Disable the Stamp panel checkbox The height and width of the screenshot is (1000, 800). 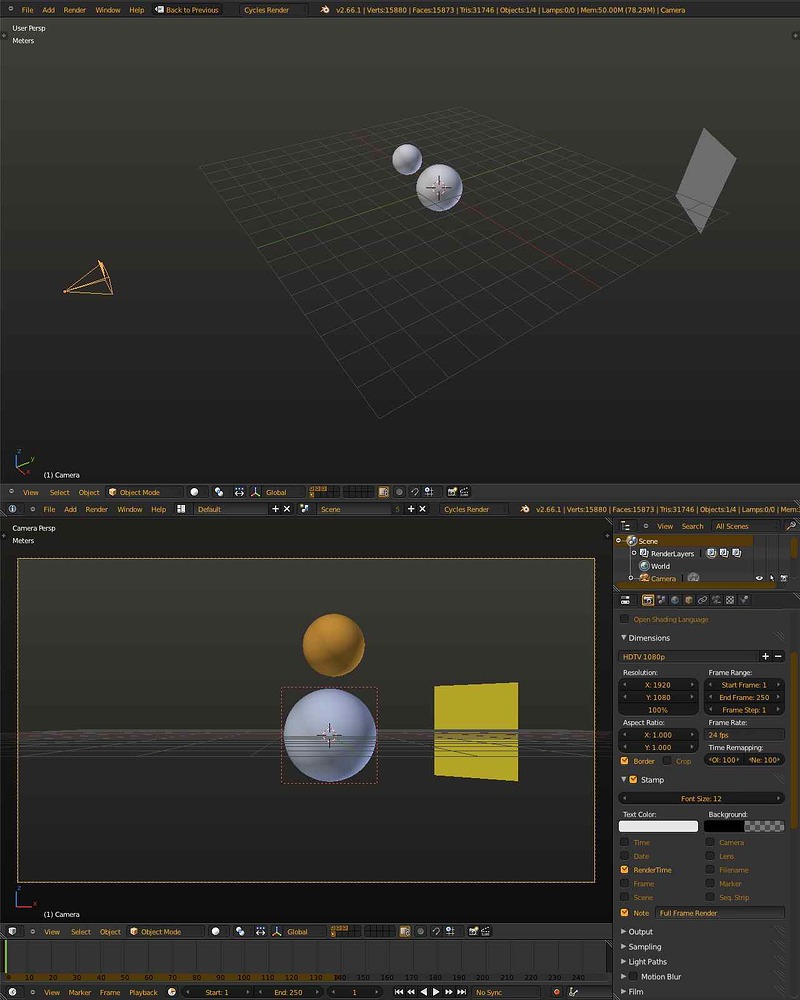tap(633, 779)
